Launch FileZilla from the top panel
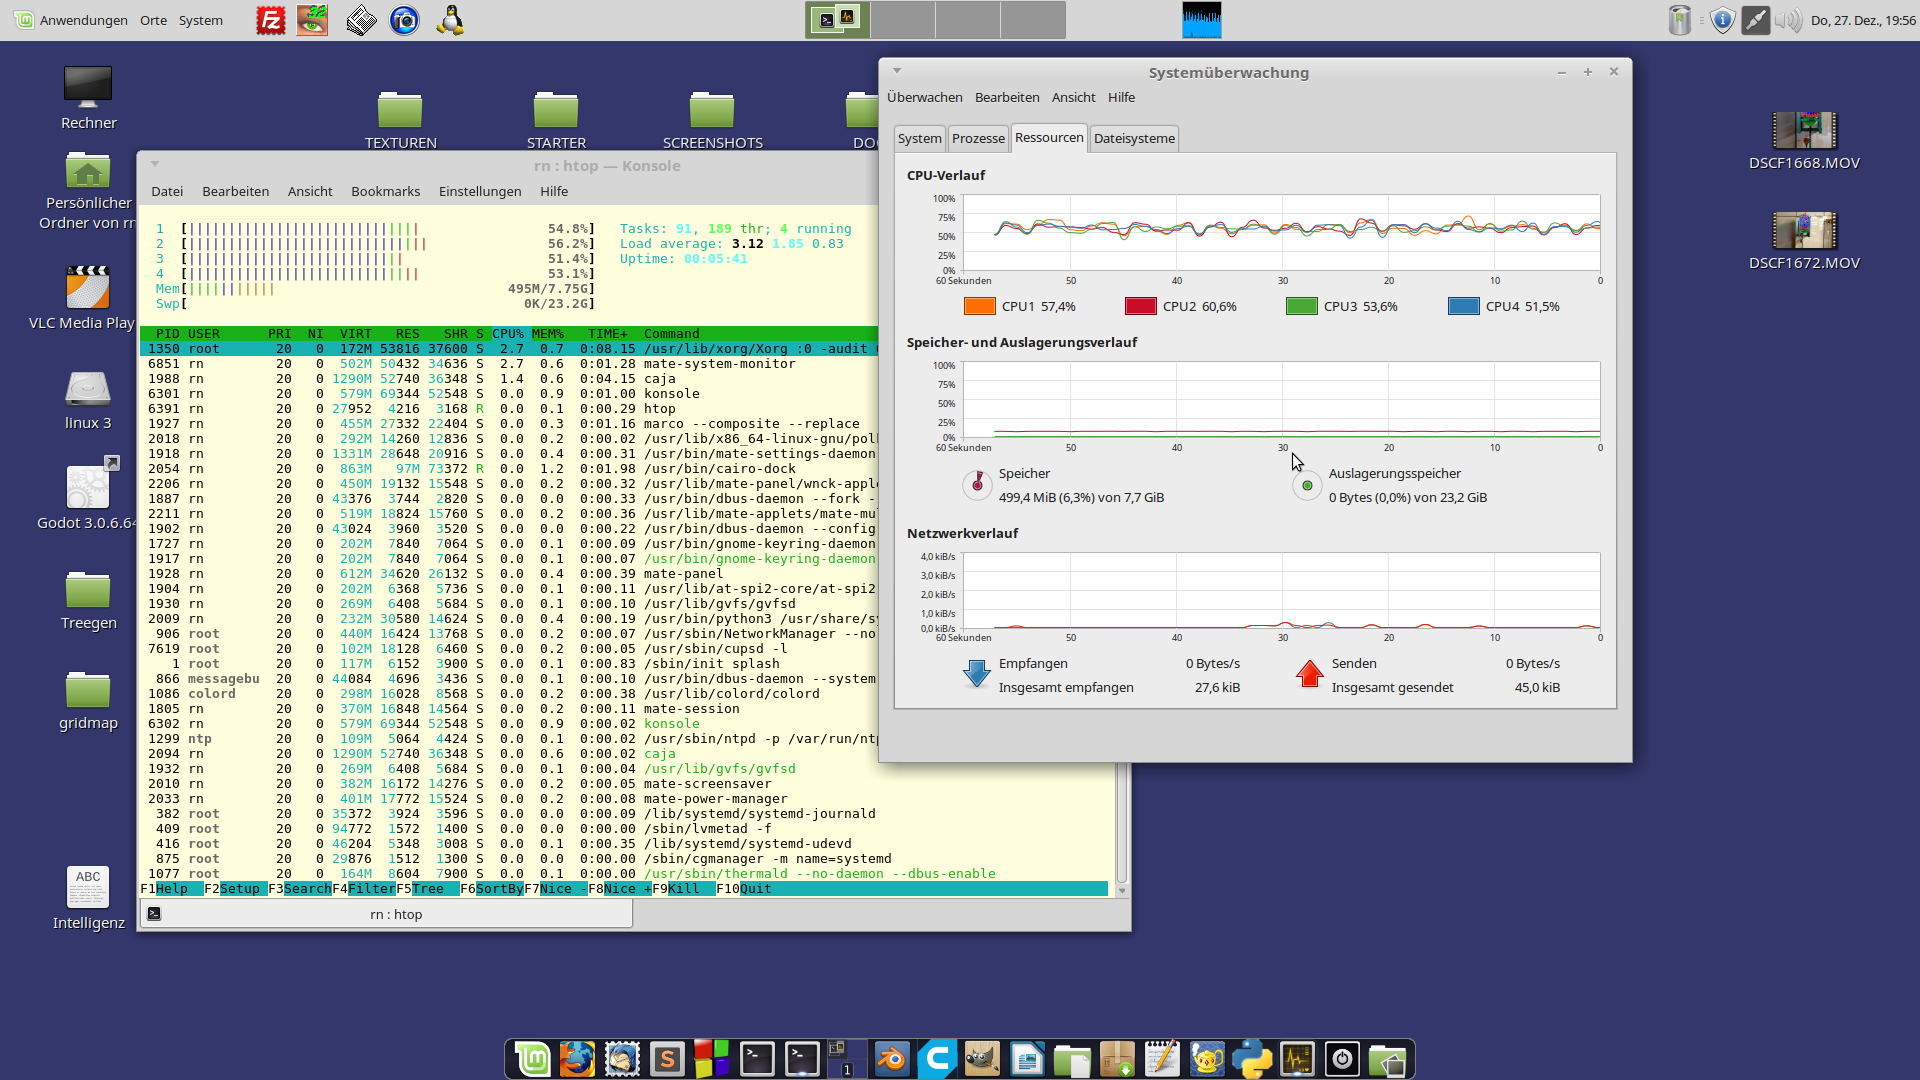The height and width of the screenshot is (1080, 1920). [270, 20]
